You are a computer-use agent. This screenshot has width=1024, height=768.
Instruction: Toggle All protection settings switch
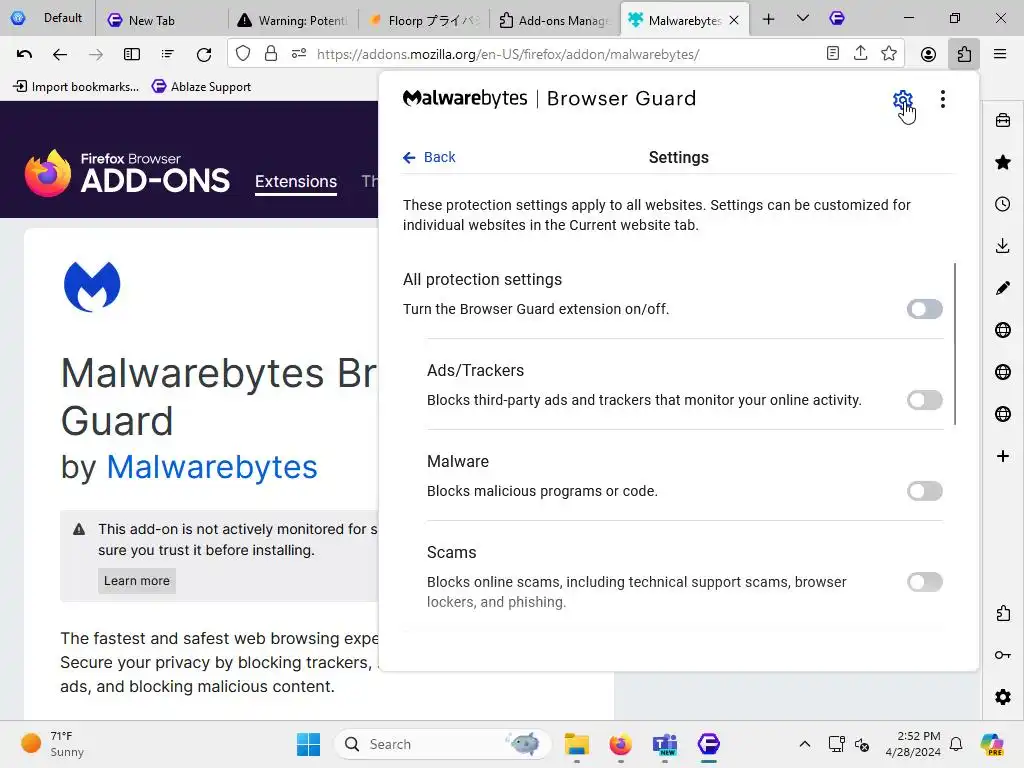(x=924, y=309)
